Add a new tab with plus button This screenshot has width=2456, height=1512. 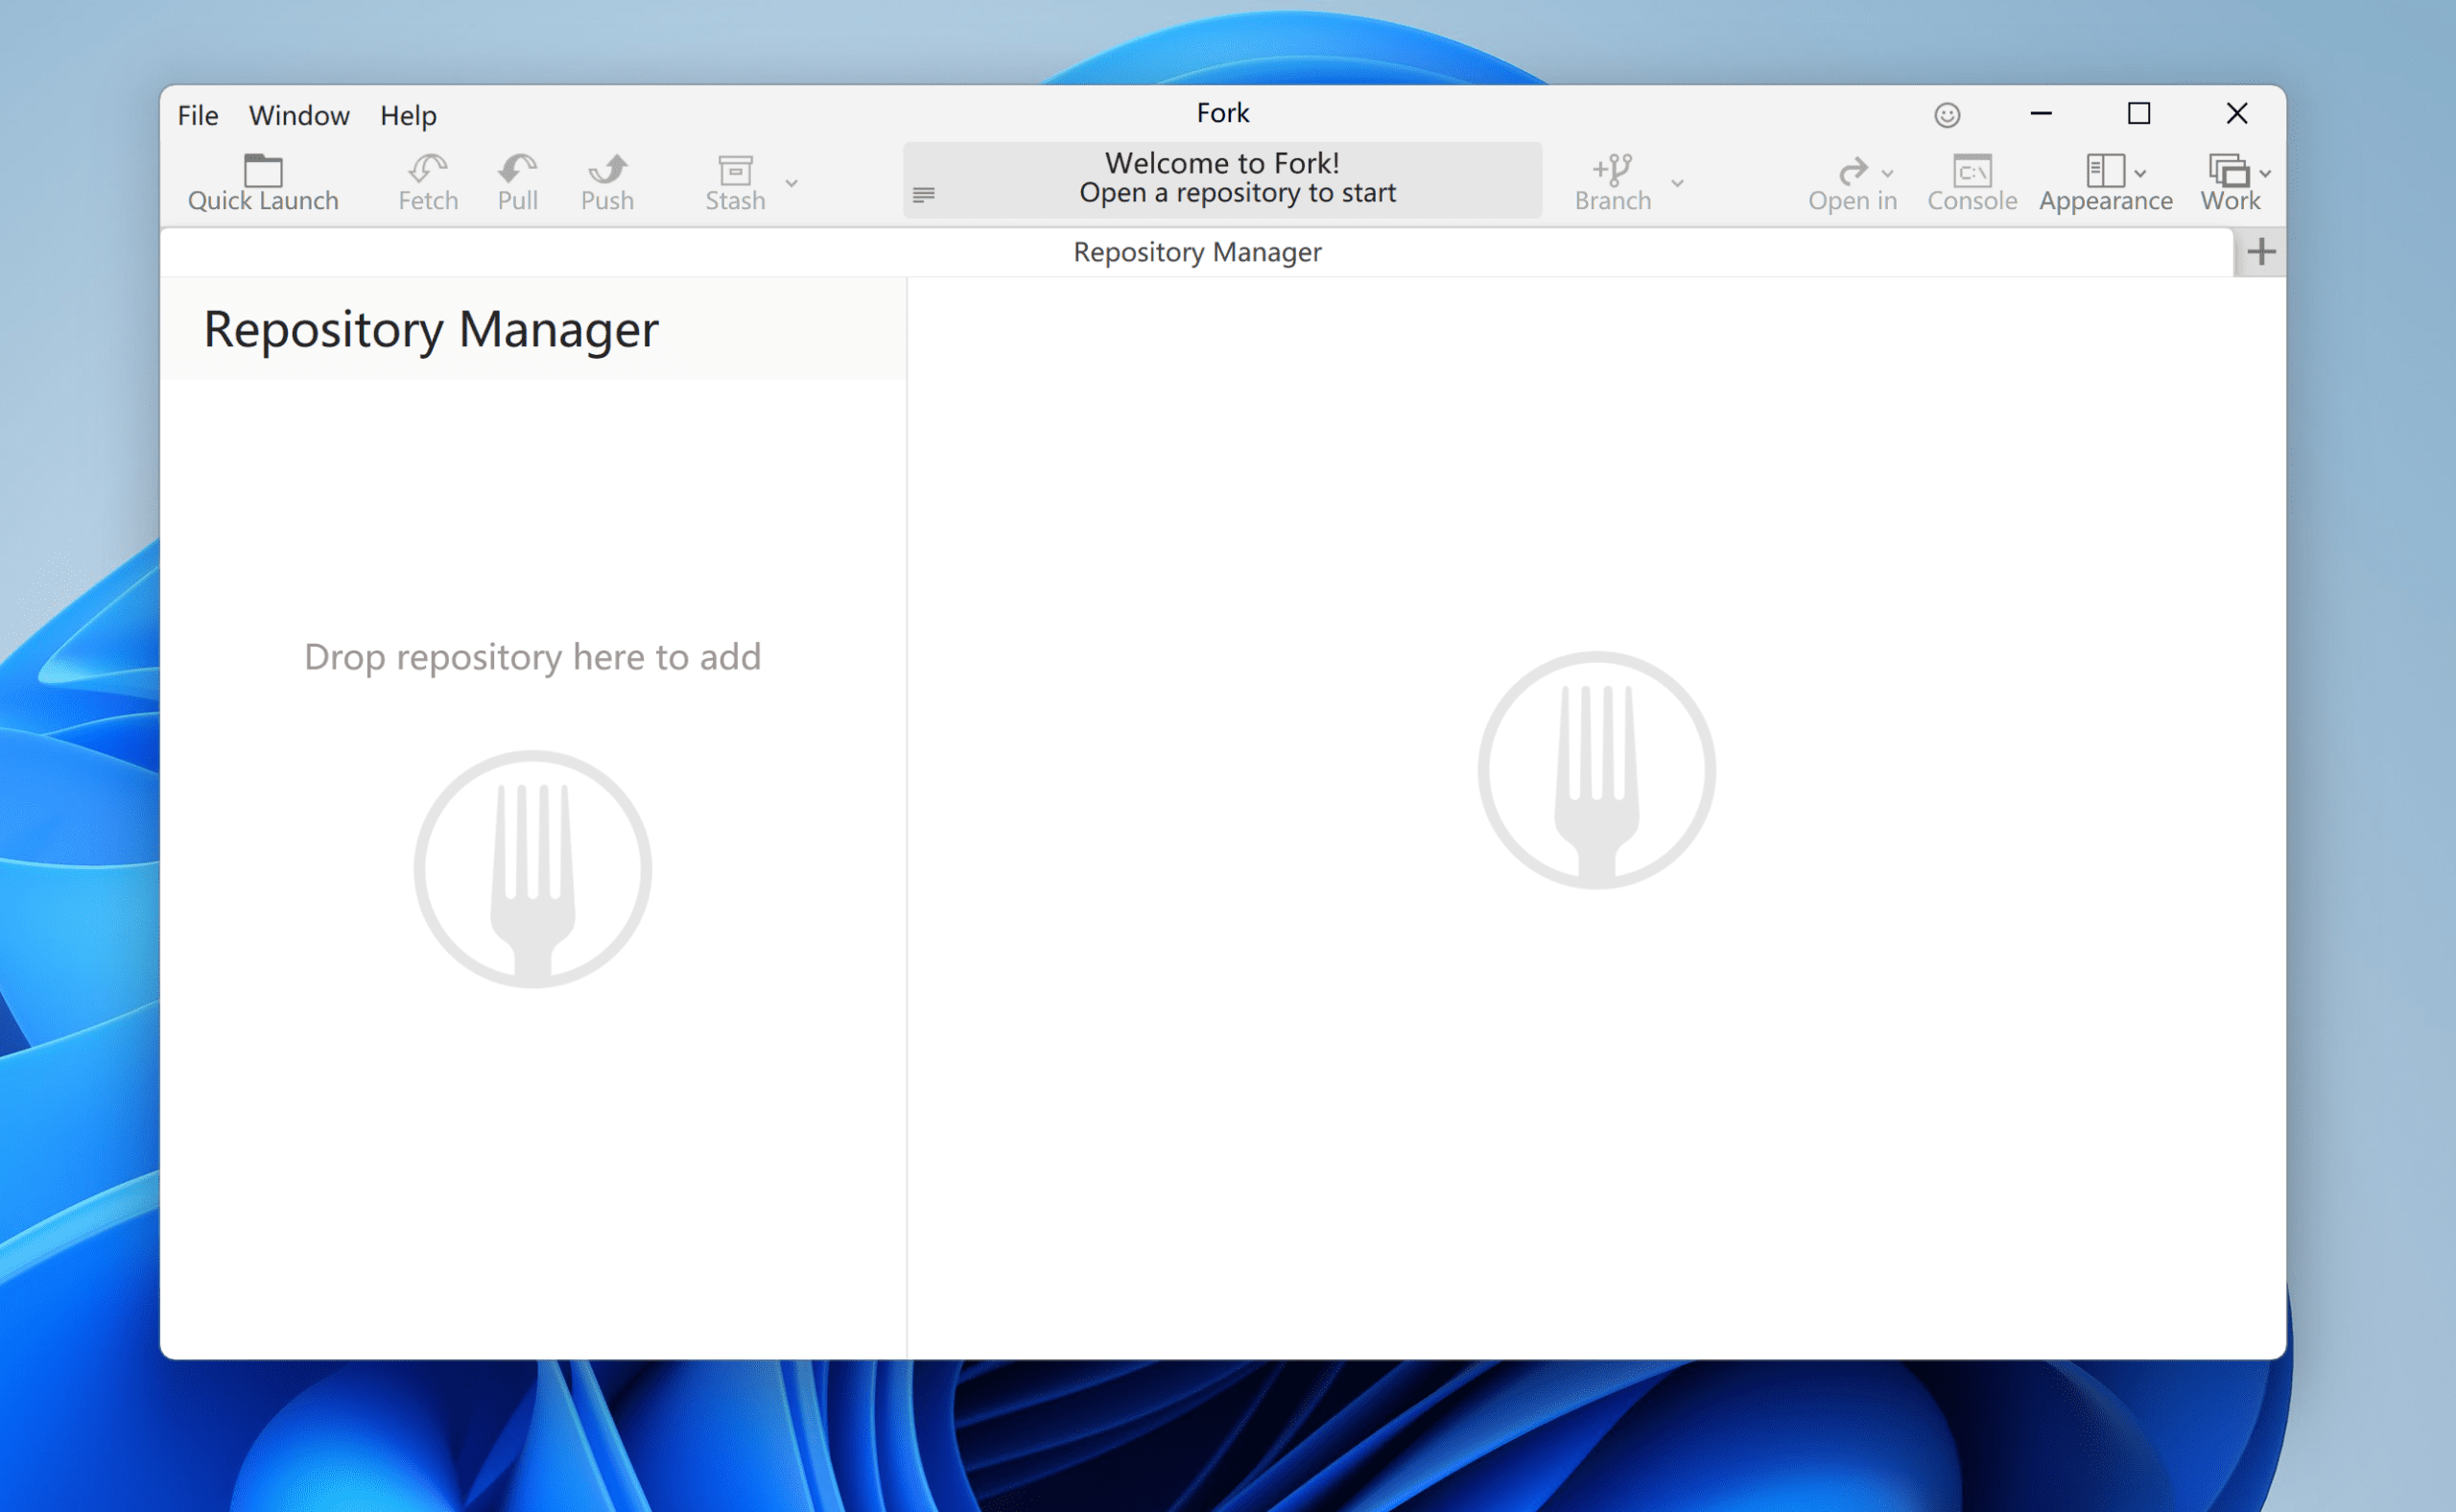click(x=2260, y=252)
